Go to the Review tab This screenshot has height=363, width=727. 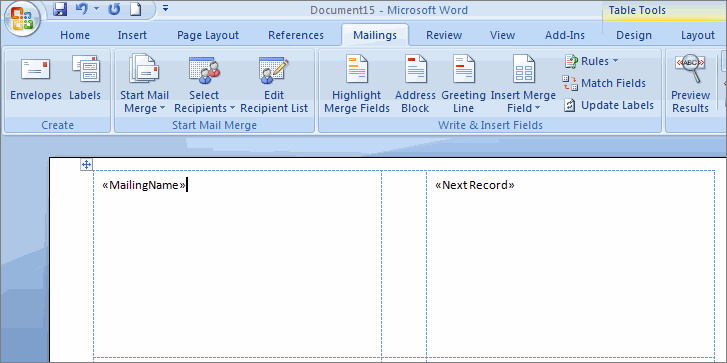(444, 35)
